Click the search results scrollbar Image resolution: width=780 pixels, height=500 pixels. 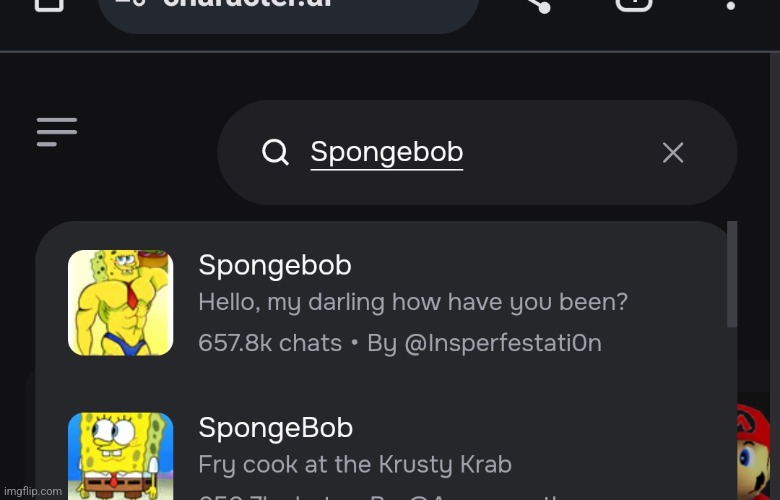732,274
